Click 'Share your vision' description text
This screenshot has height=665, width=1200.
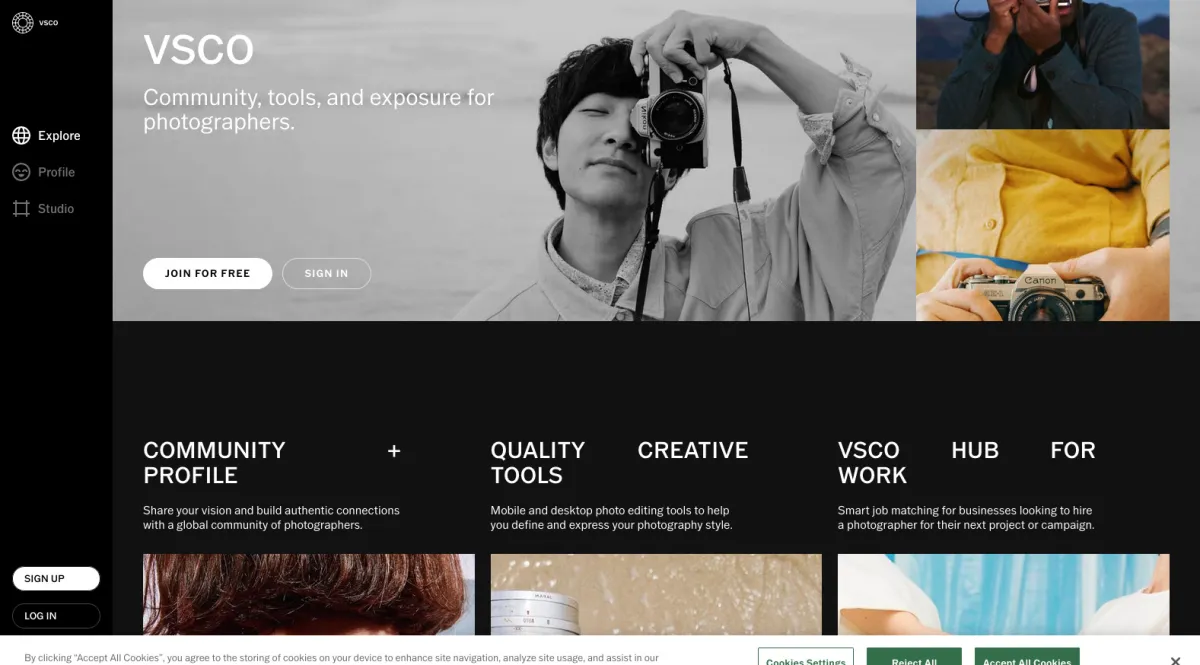click(x=271, y=517)
